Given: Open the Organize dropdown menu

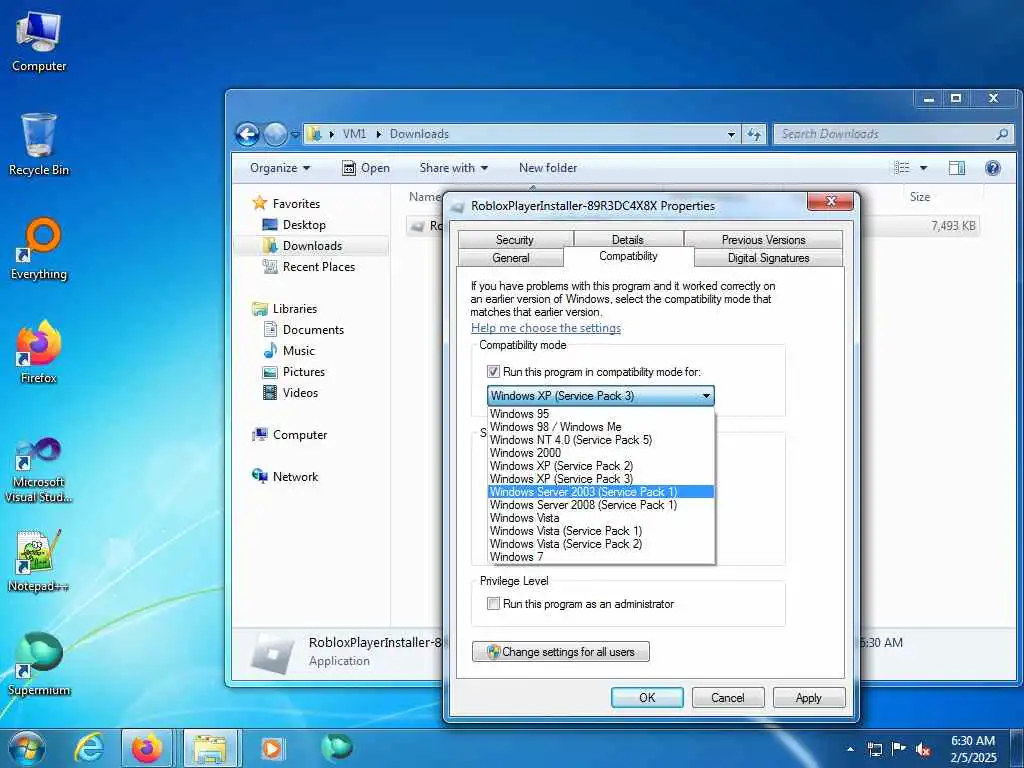Looking at the screenshot, I should coord(280,168).
